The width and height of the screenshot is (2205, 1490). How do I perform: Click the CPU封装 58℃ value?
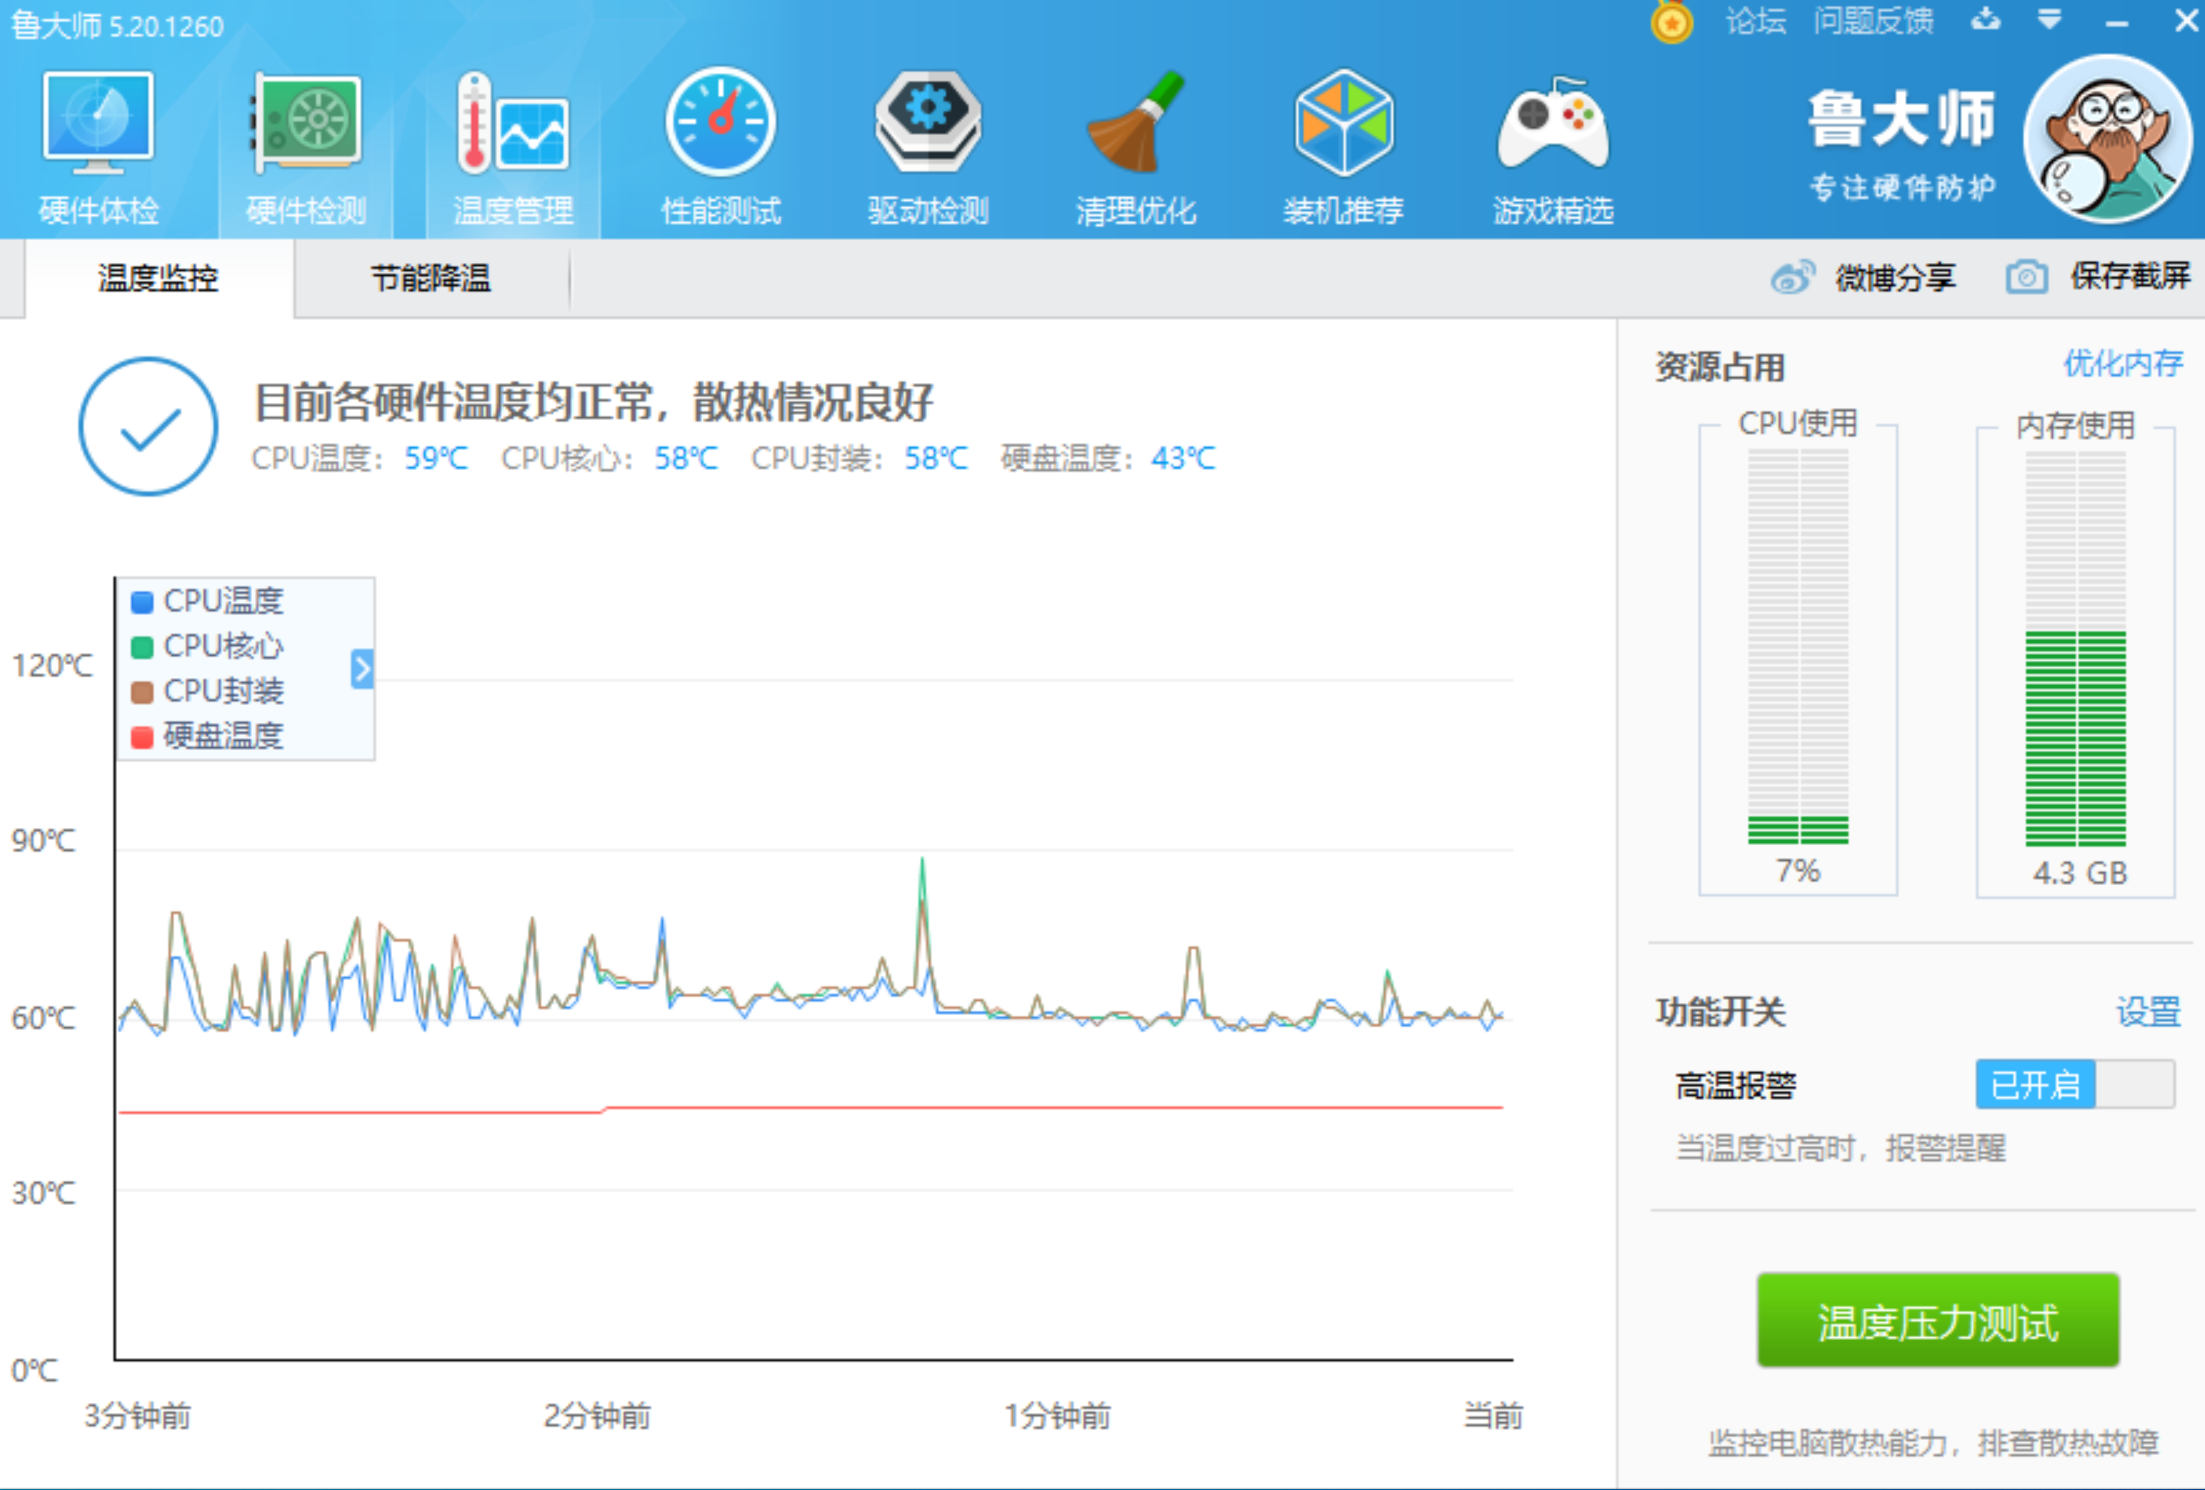[936, 458]
